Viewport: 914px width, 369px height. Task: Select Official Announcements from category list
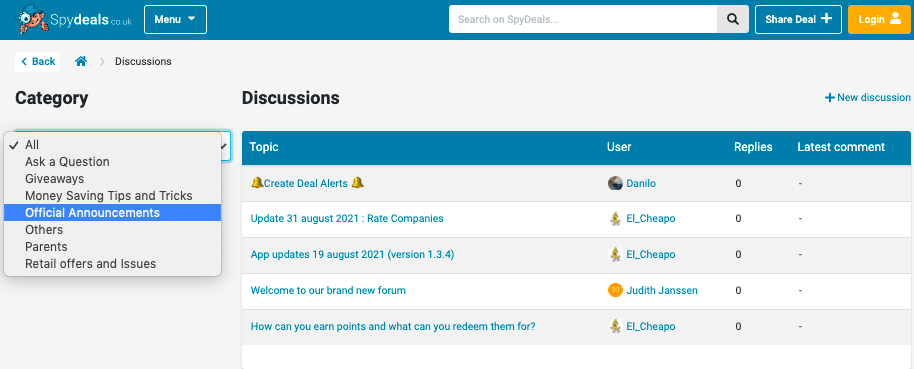[x=113, y=213]
